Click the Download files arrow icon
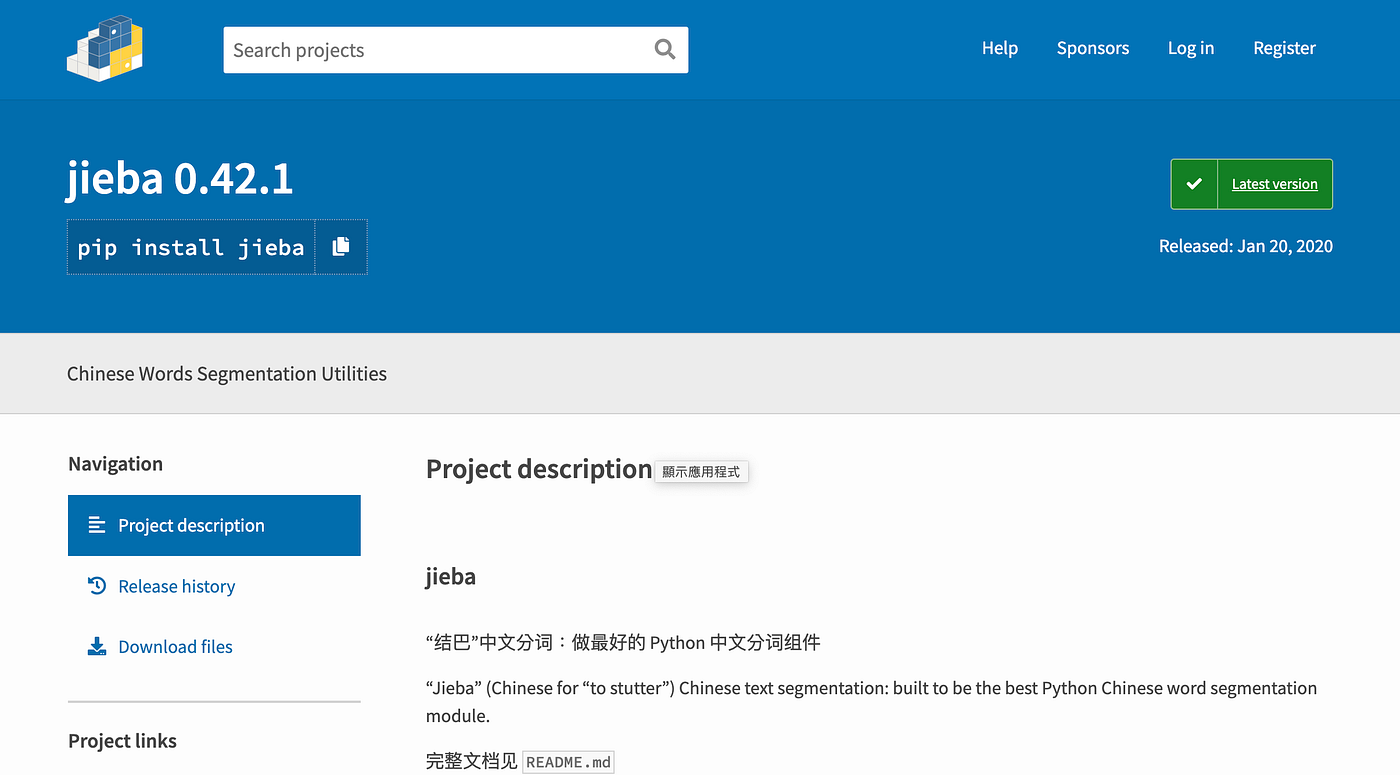The height and width of the screenshot is (775, 1400). (97, 647)
